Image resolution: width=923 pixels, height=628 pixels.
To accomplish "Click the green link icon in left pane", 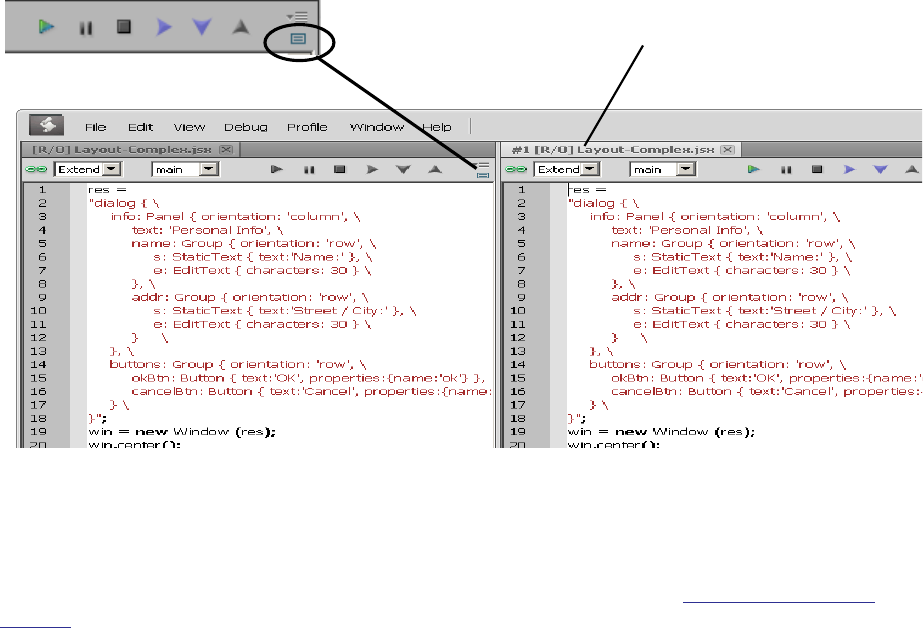I will [x=36, y=170].
